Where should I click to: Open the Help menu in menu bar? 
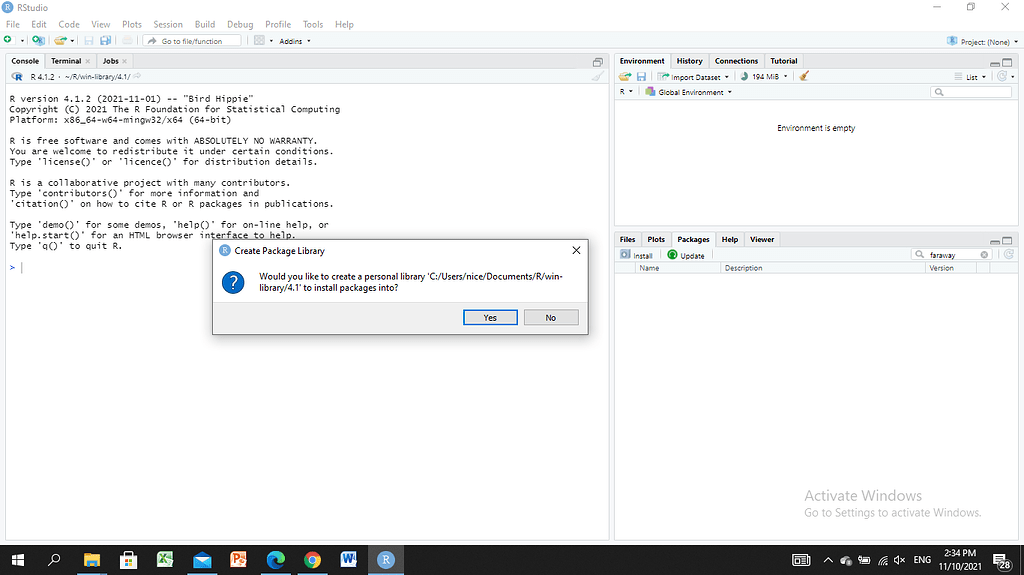tap(344, 24)
